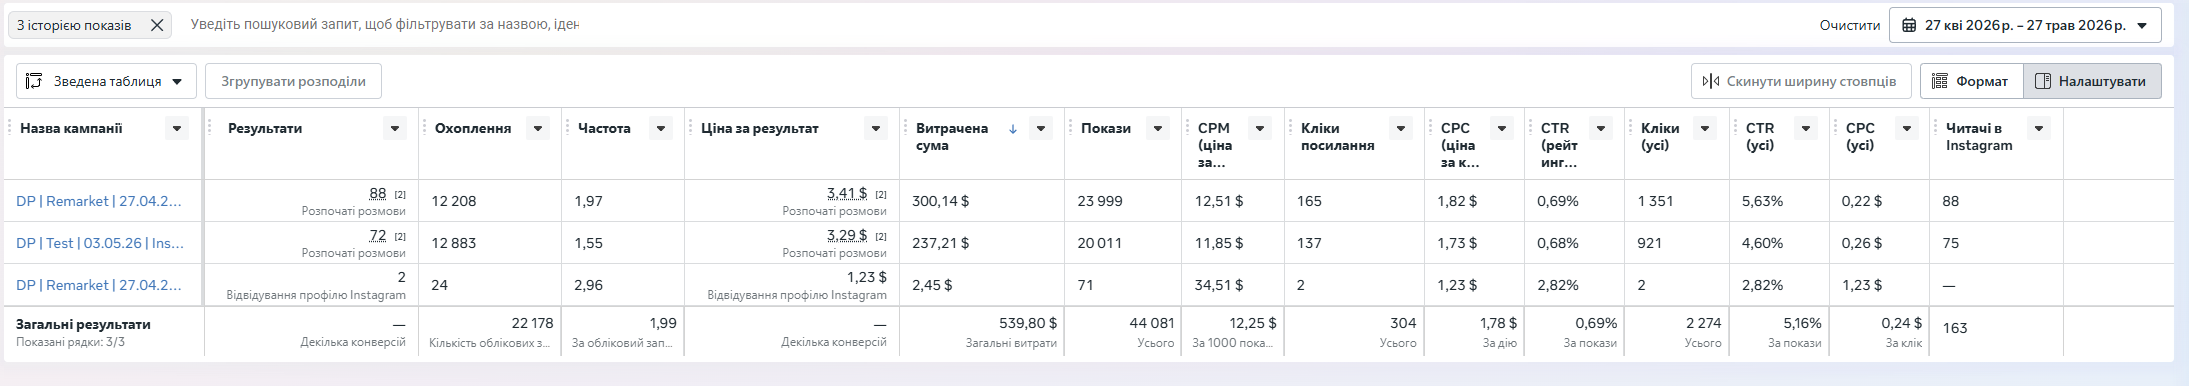Click spent amount '237,21 $' cell
Viewport: 2189px width, 386px height.
pos(940,243)
